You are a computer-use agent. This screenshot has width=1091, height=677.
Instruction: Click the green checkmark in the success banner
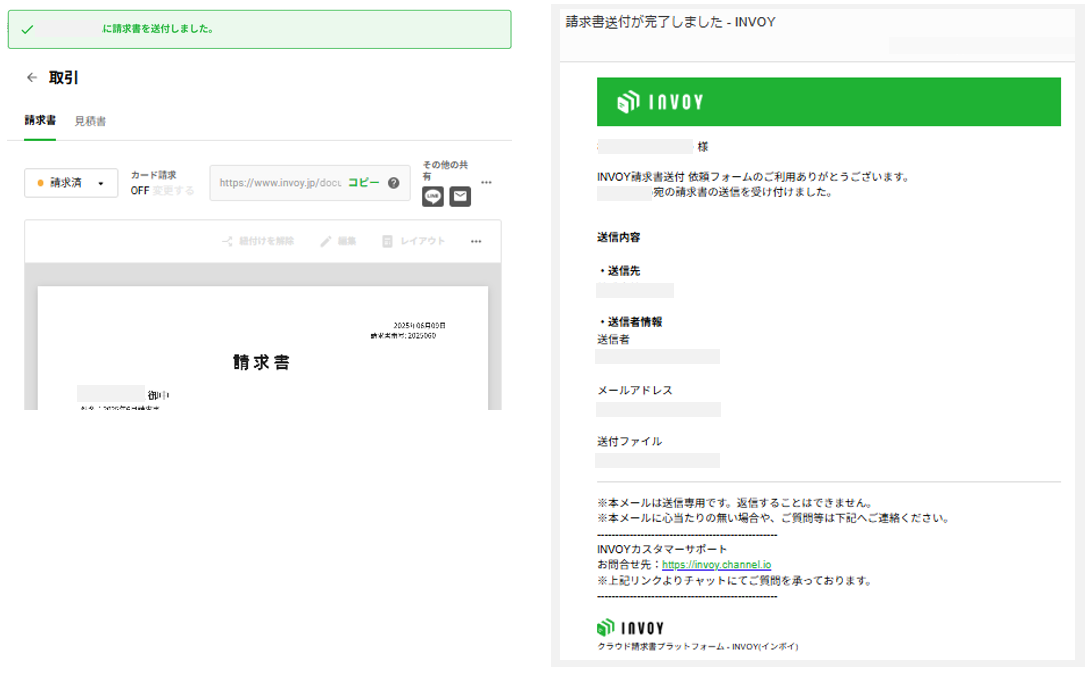click(27, 29)
